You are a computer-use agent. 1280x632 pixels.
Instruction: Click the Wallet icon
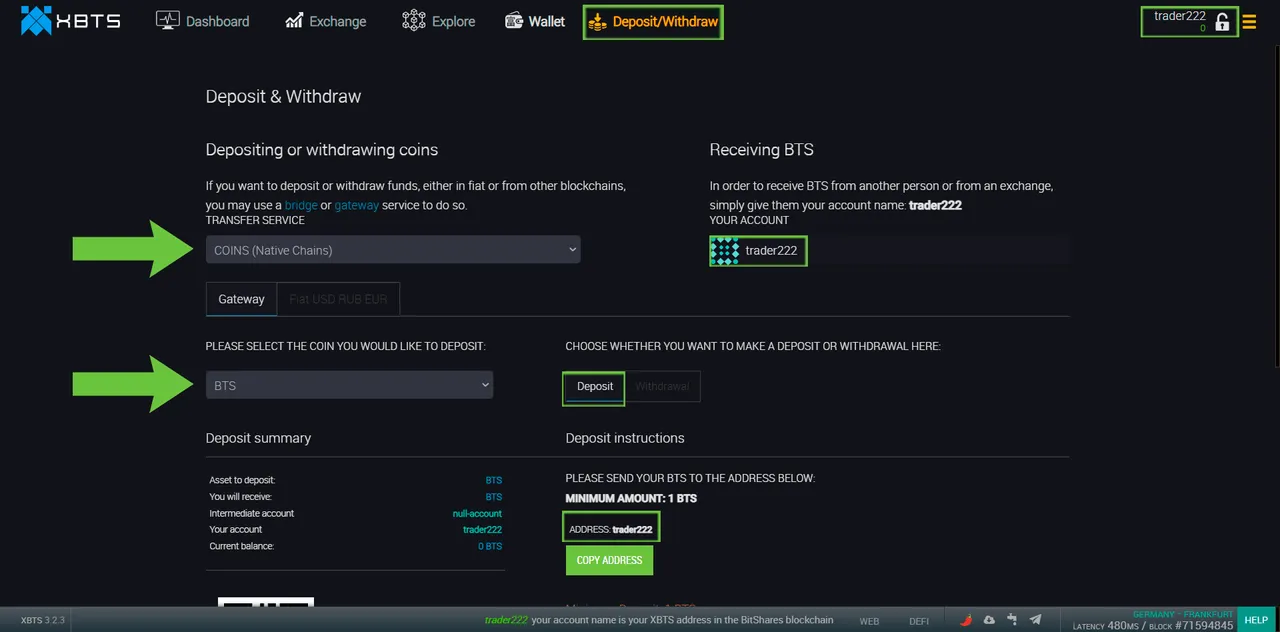pyautogui.click(x=514, y=21)
